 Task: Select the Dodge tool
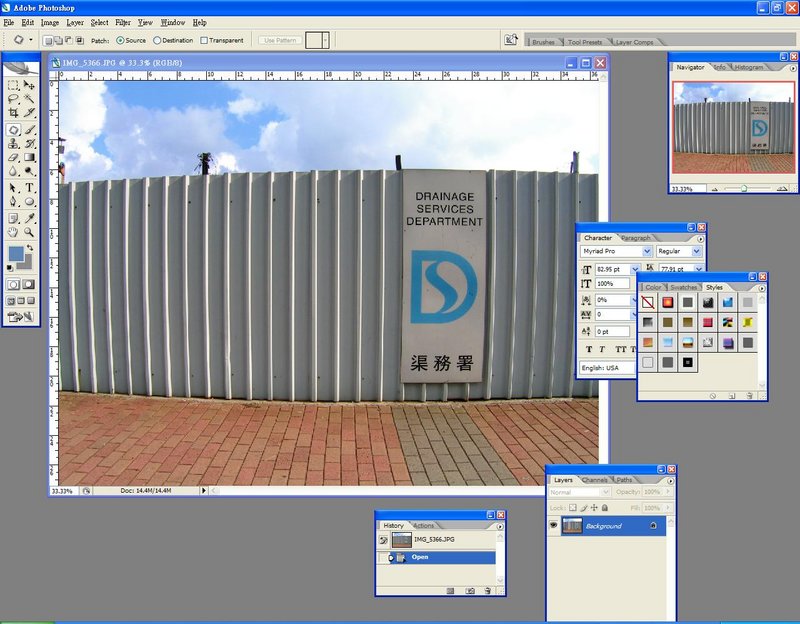[29, 171]
